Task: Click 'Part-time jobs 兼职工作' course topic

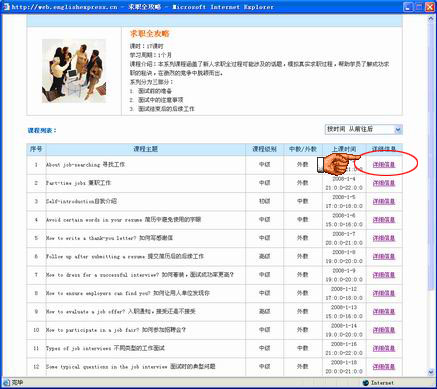Action: [x=78, y=183]
